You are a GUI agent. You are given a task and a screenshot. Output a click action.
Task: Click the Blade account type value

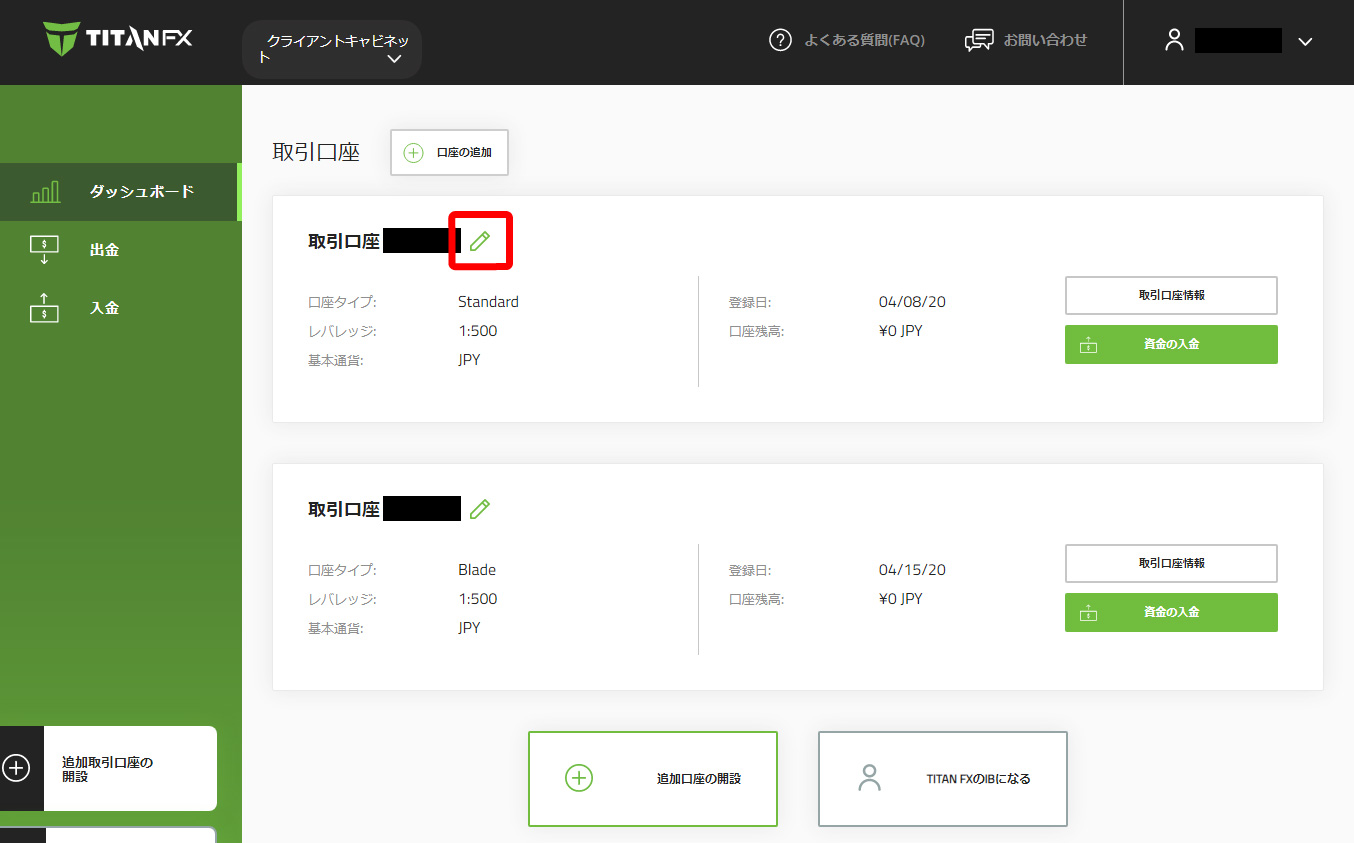tap(477, 570)
